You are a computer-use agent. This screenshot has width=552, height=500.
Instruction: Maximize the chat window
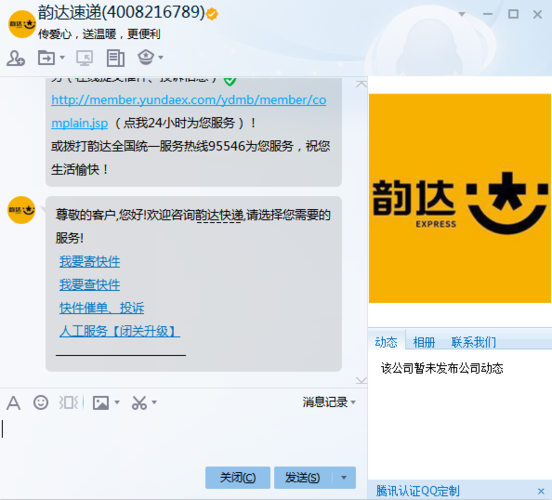click(x=513, y=14)
